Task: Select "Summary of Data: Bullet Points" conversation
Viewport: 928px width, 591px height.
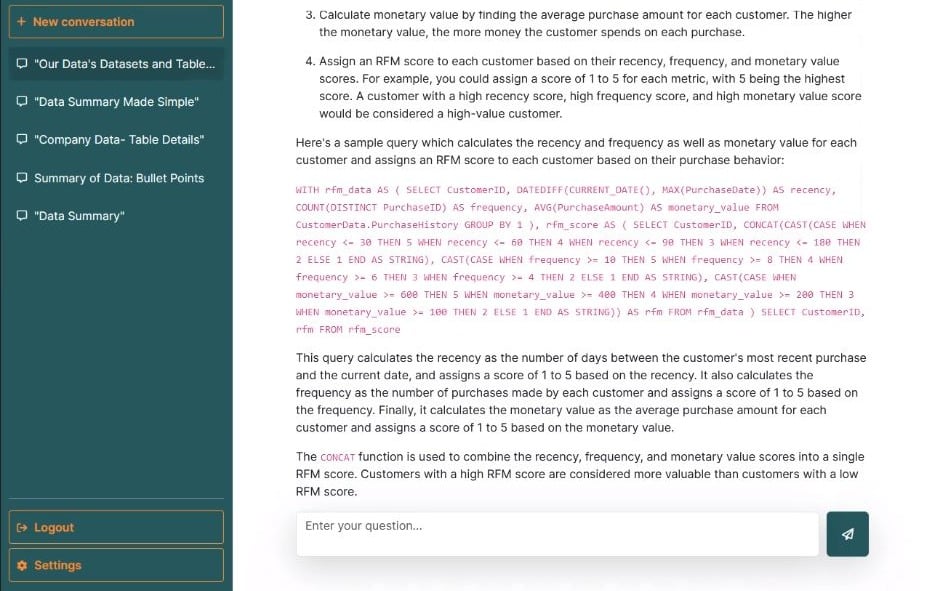Action: (117, 178)
